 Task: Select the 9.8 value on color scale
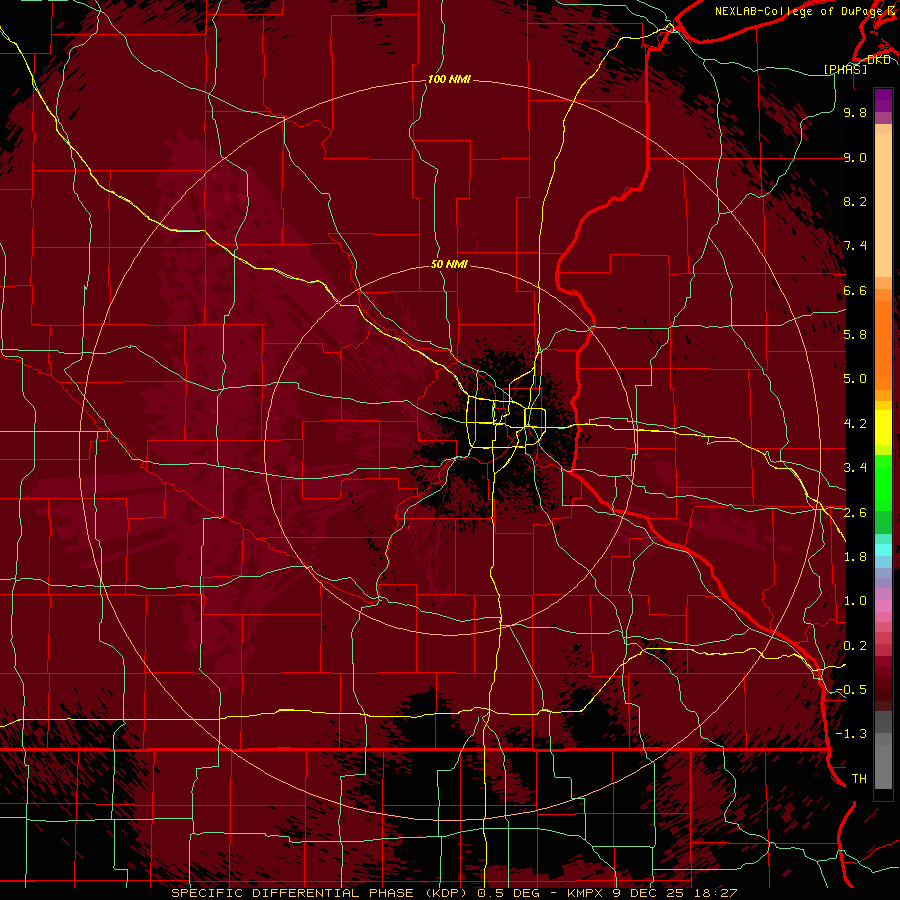855,112
